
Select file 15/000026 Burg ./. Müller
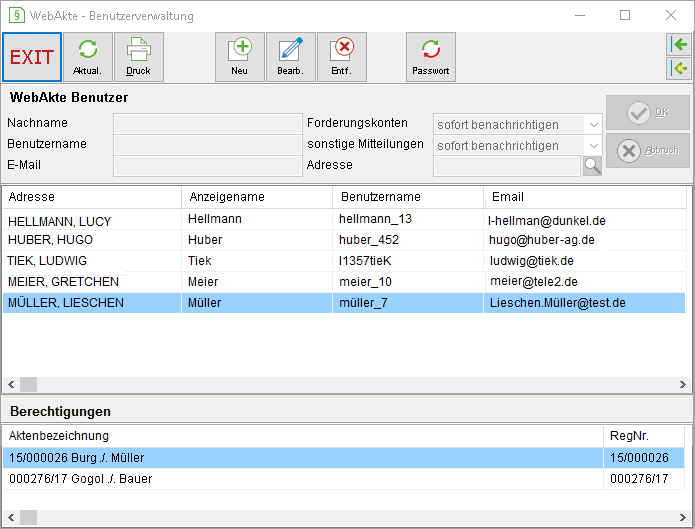pos(303,458)
